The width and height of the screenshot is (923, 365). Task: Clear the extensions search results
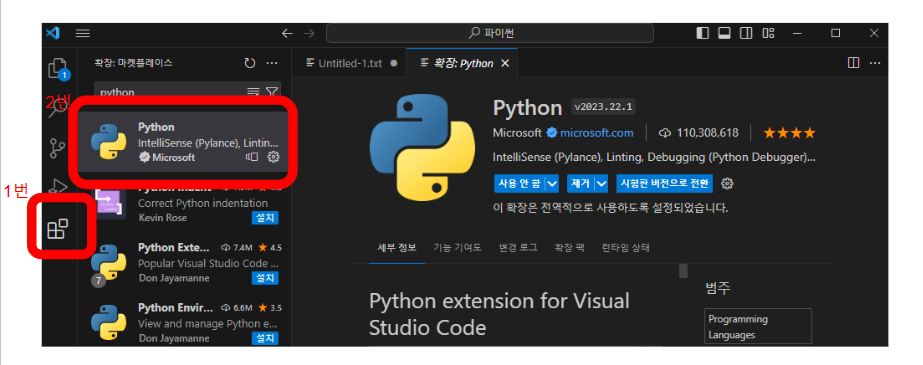[x=253, y=91]
